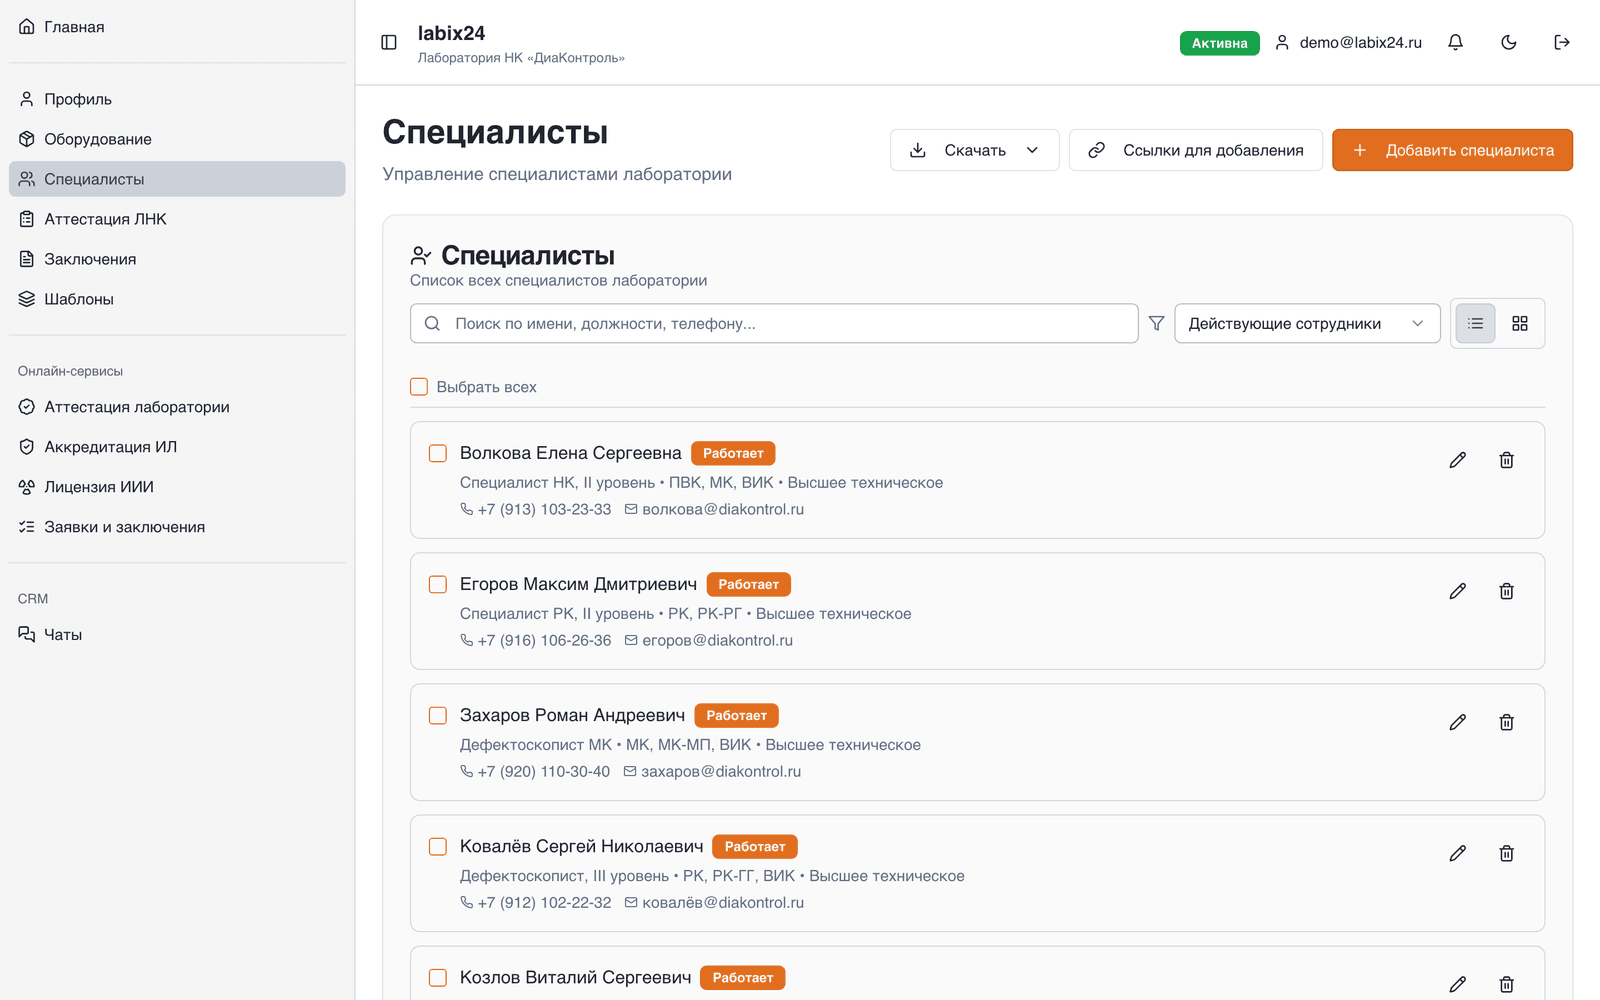Select Специалисты in sidebar
Viewport: 1600px width, 1000px height.
pos(177,179)
